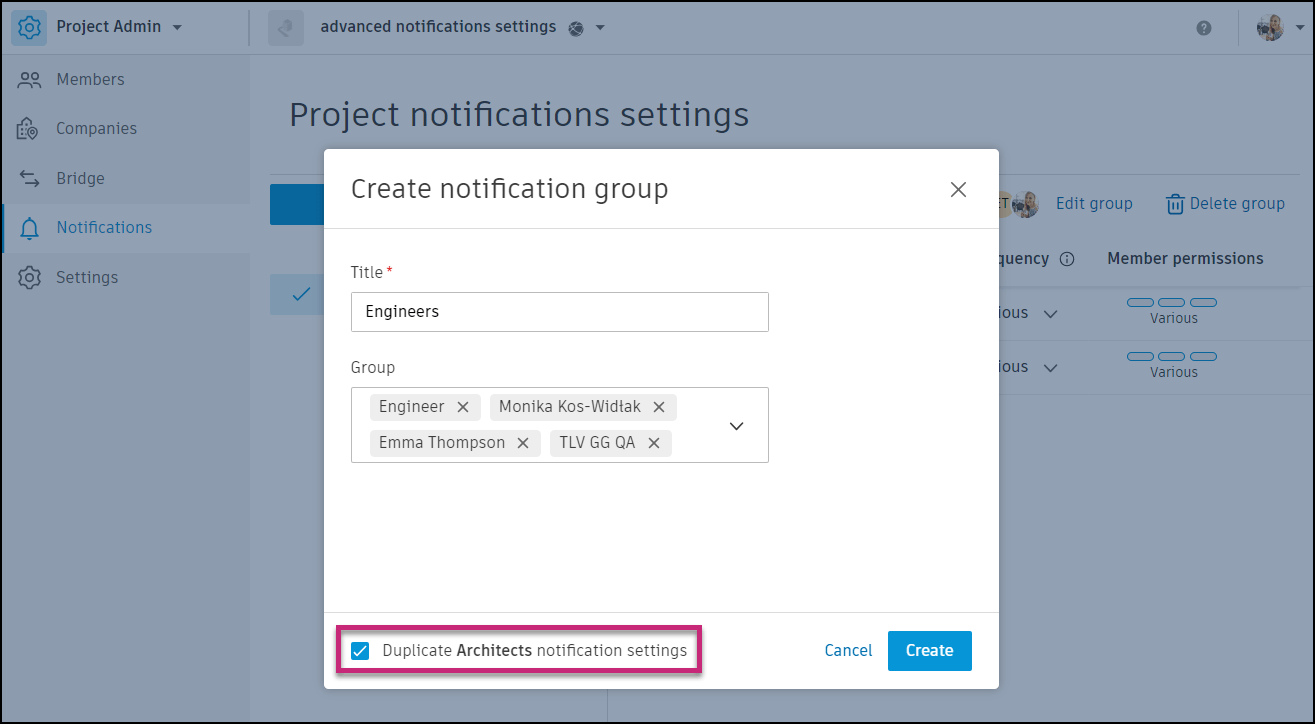Remove the Emma Thompson tag with its X

(523, 442)
